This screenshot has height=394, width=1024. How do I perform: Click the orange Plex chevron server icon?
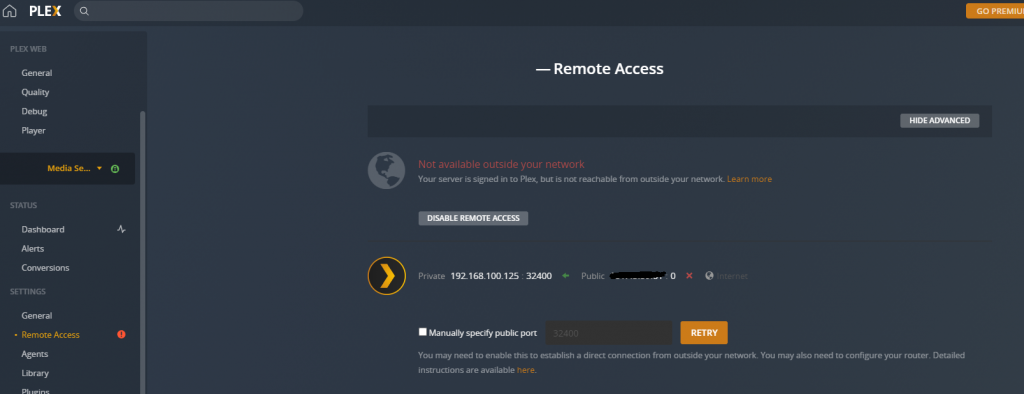387,276
